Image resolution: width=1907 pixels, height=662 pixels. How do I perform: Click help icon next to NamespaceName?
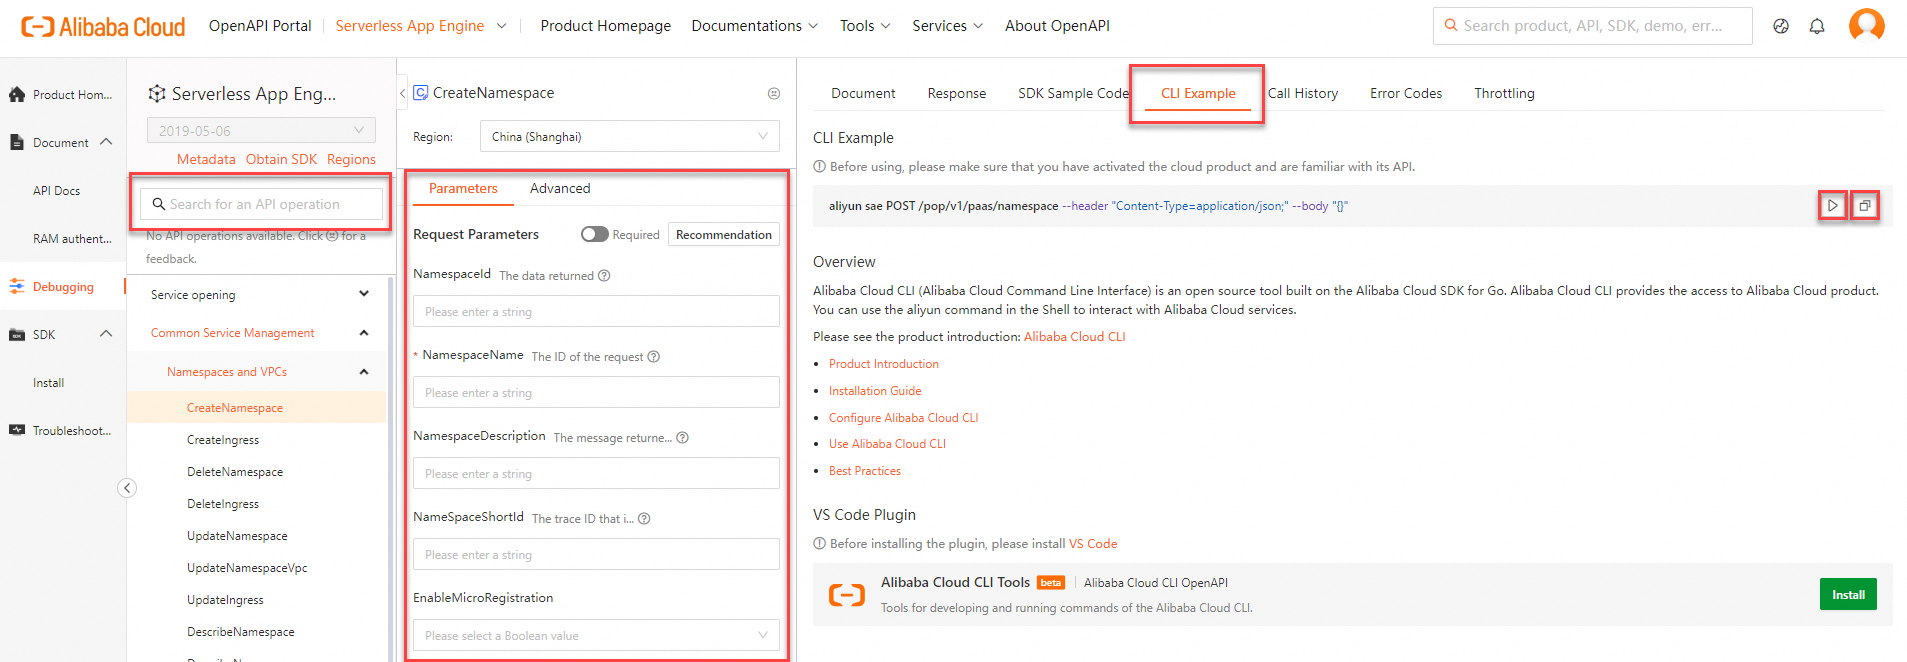tap(654, 357)
